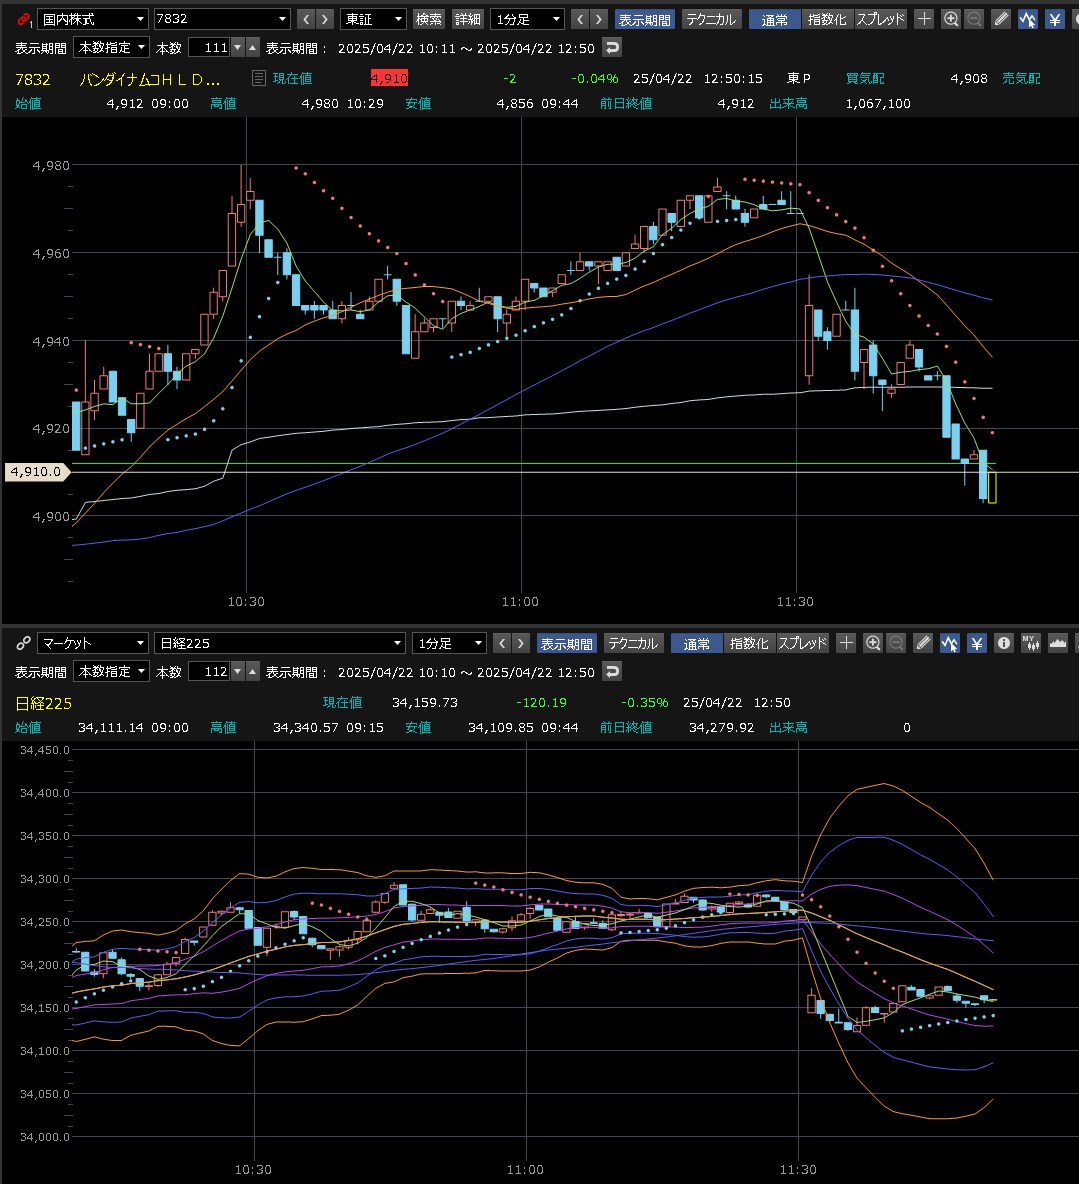1079x1184 pixels.
Task: Zoom in on the upper 7832 chart
Action: click(x=951, y=19)
